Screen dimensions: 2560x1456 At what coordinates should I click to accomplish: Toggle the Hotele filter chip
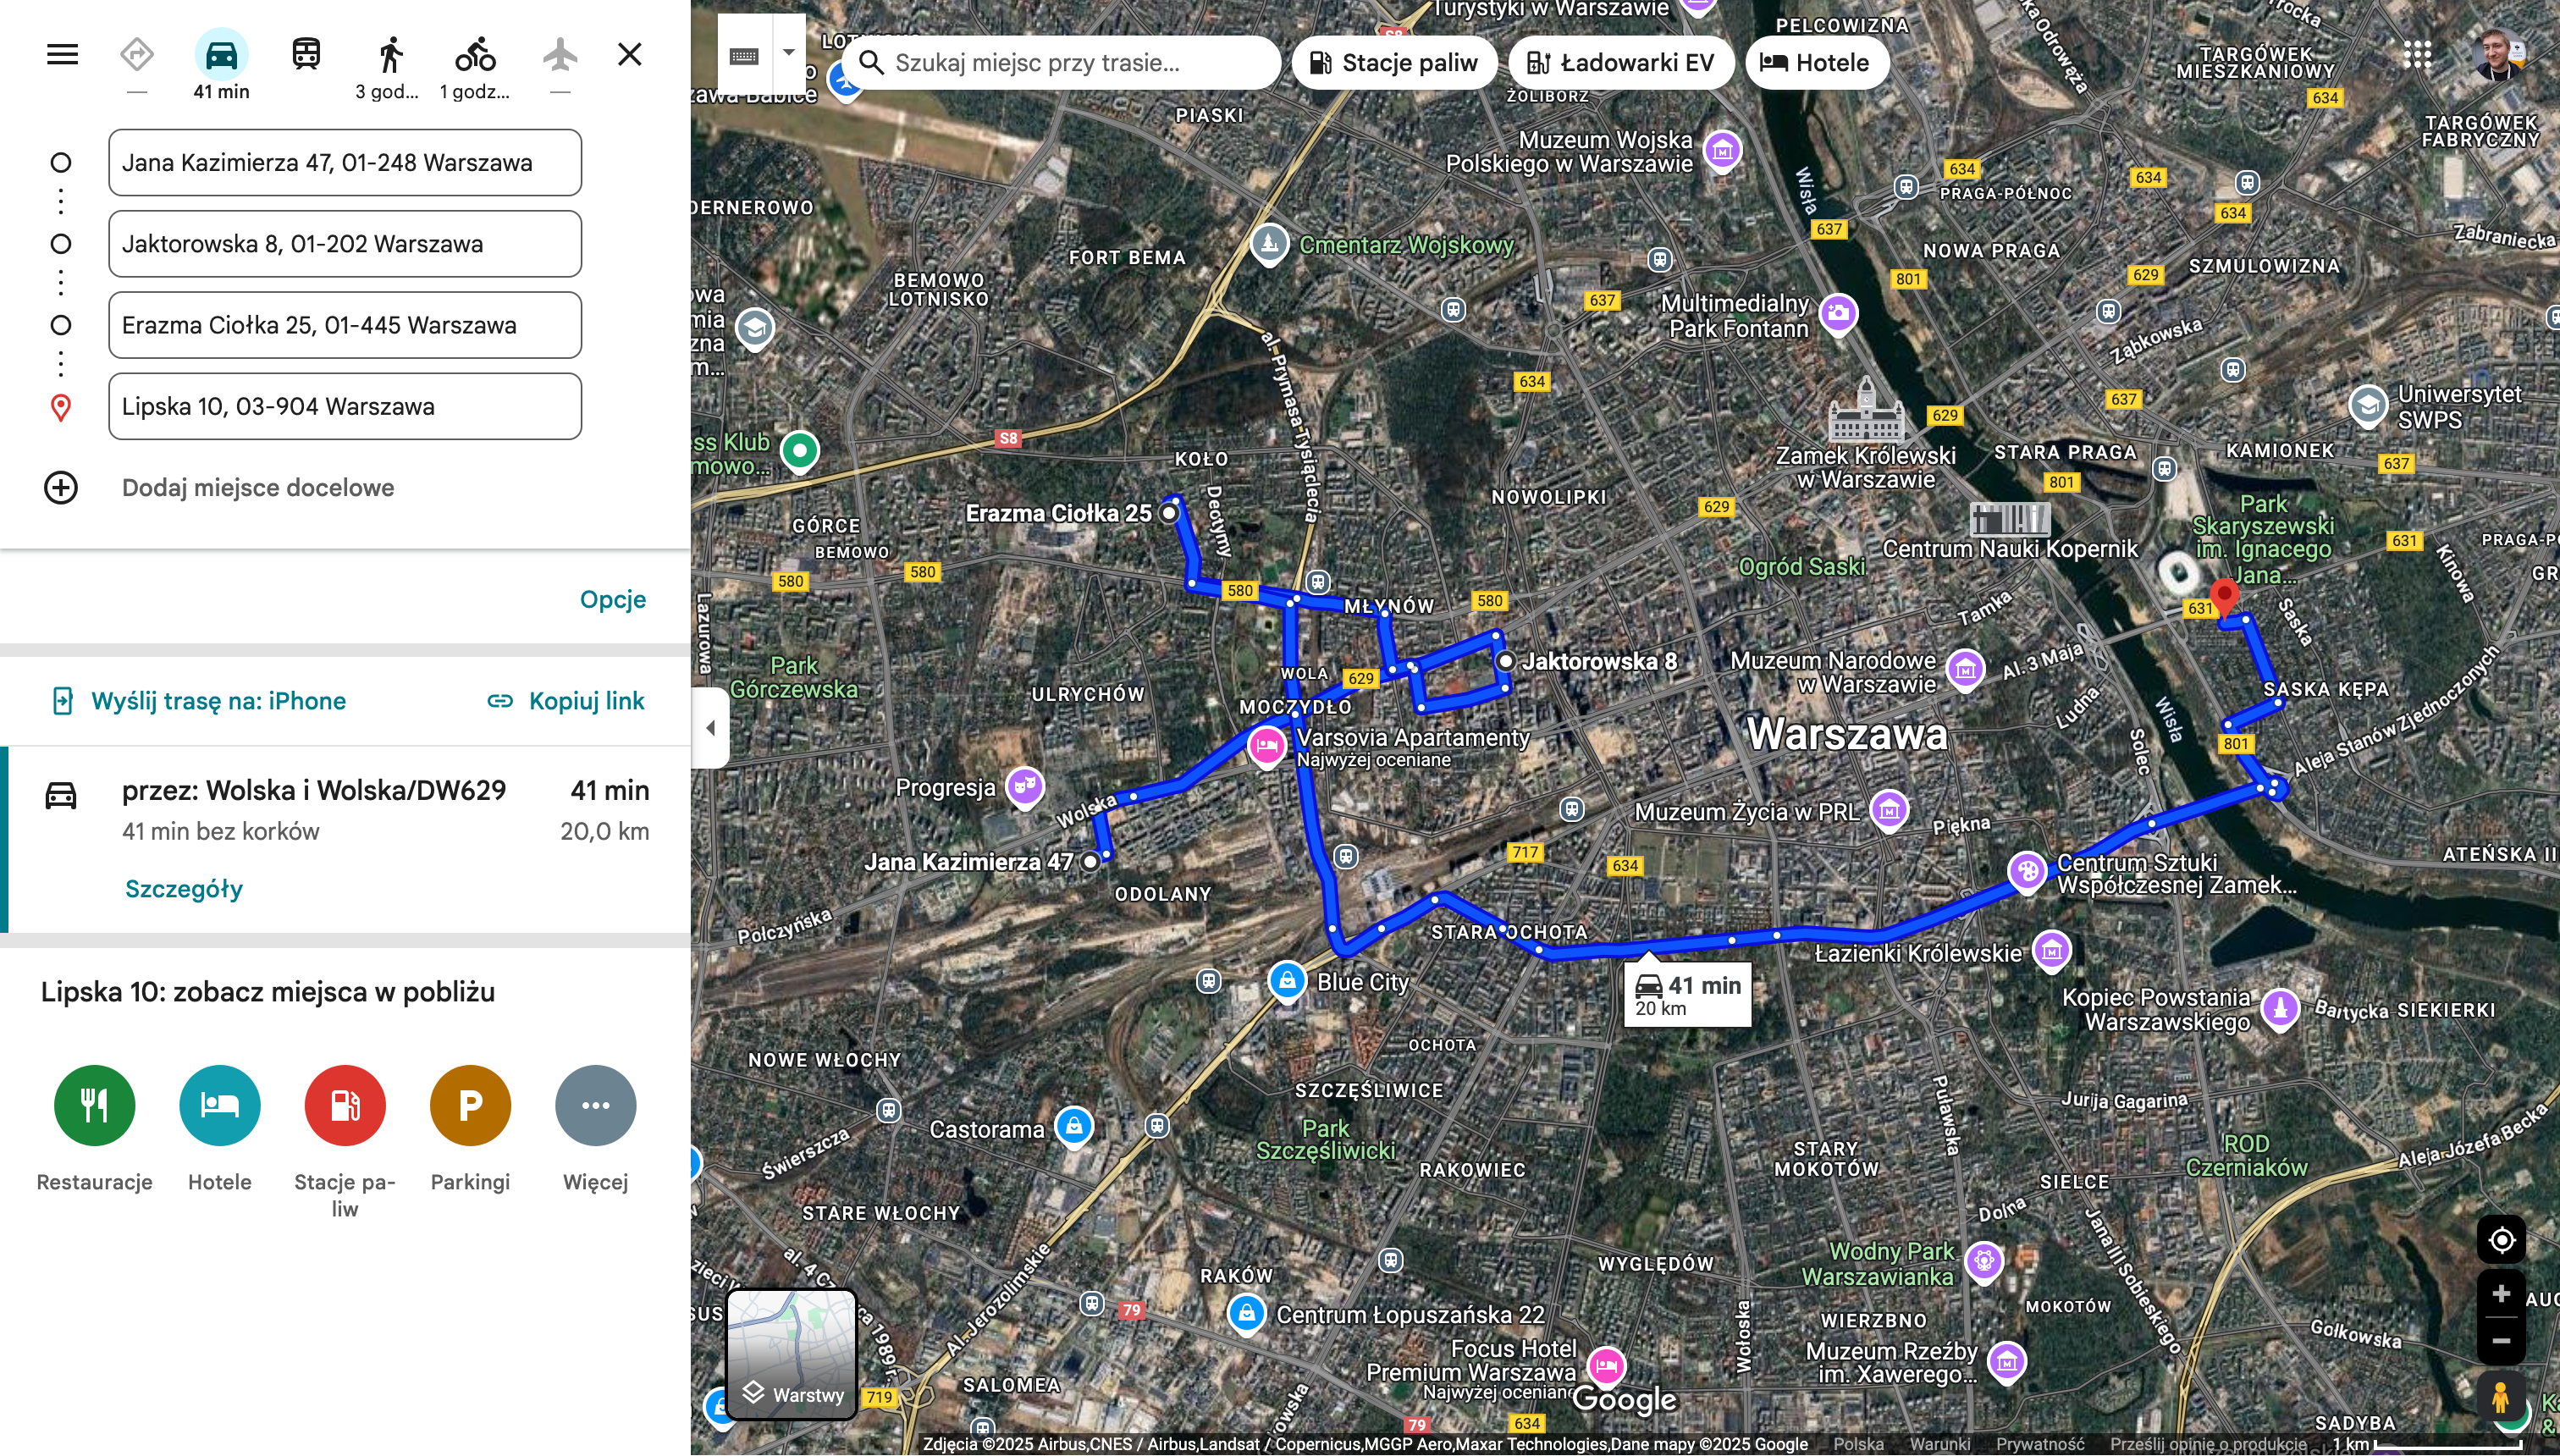(x=1816, y=63)
